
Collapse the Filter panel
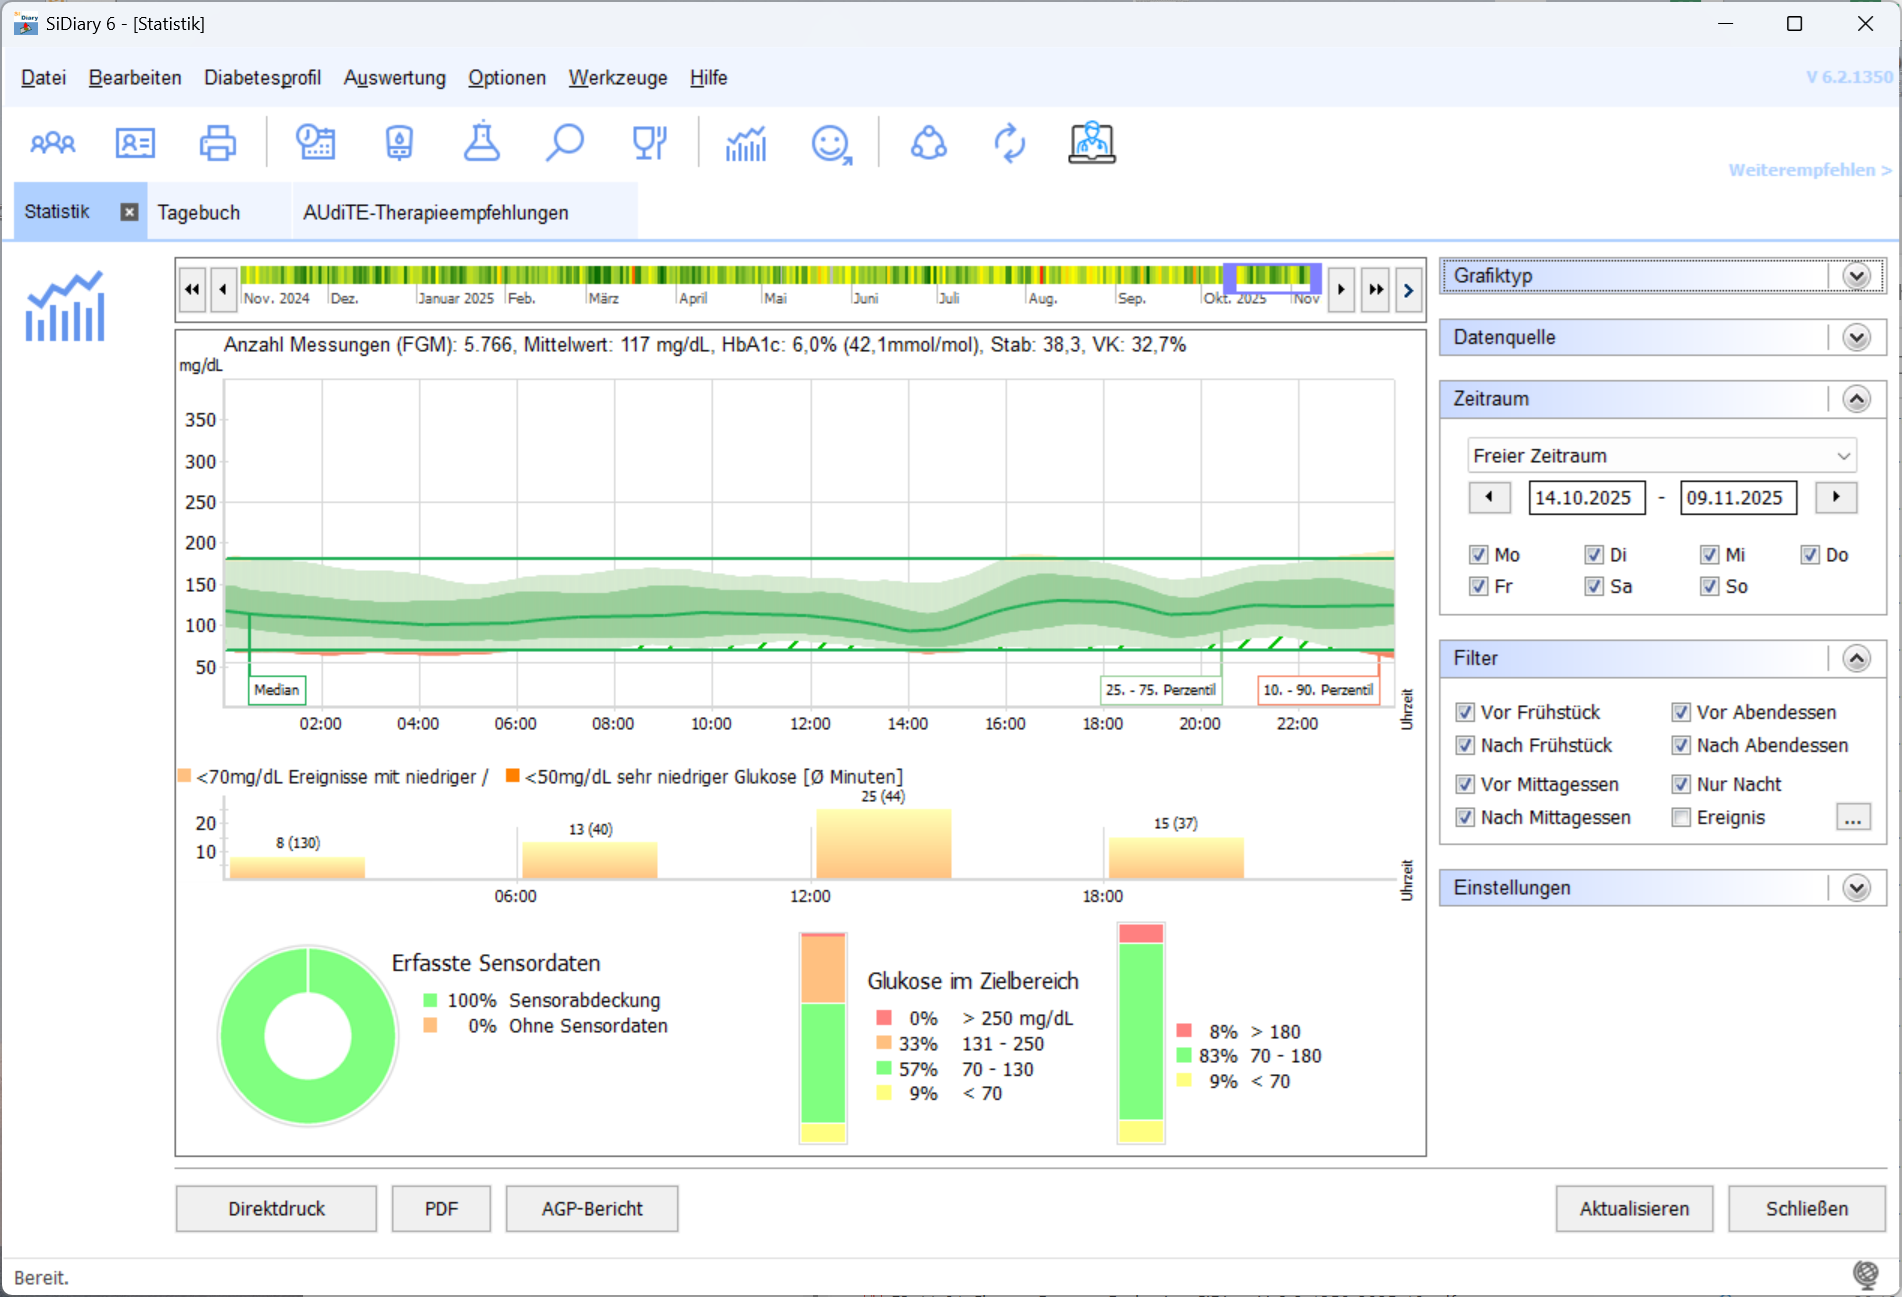click(1858, 658)
